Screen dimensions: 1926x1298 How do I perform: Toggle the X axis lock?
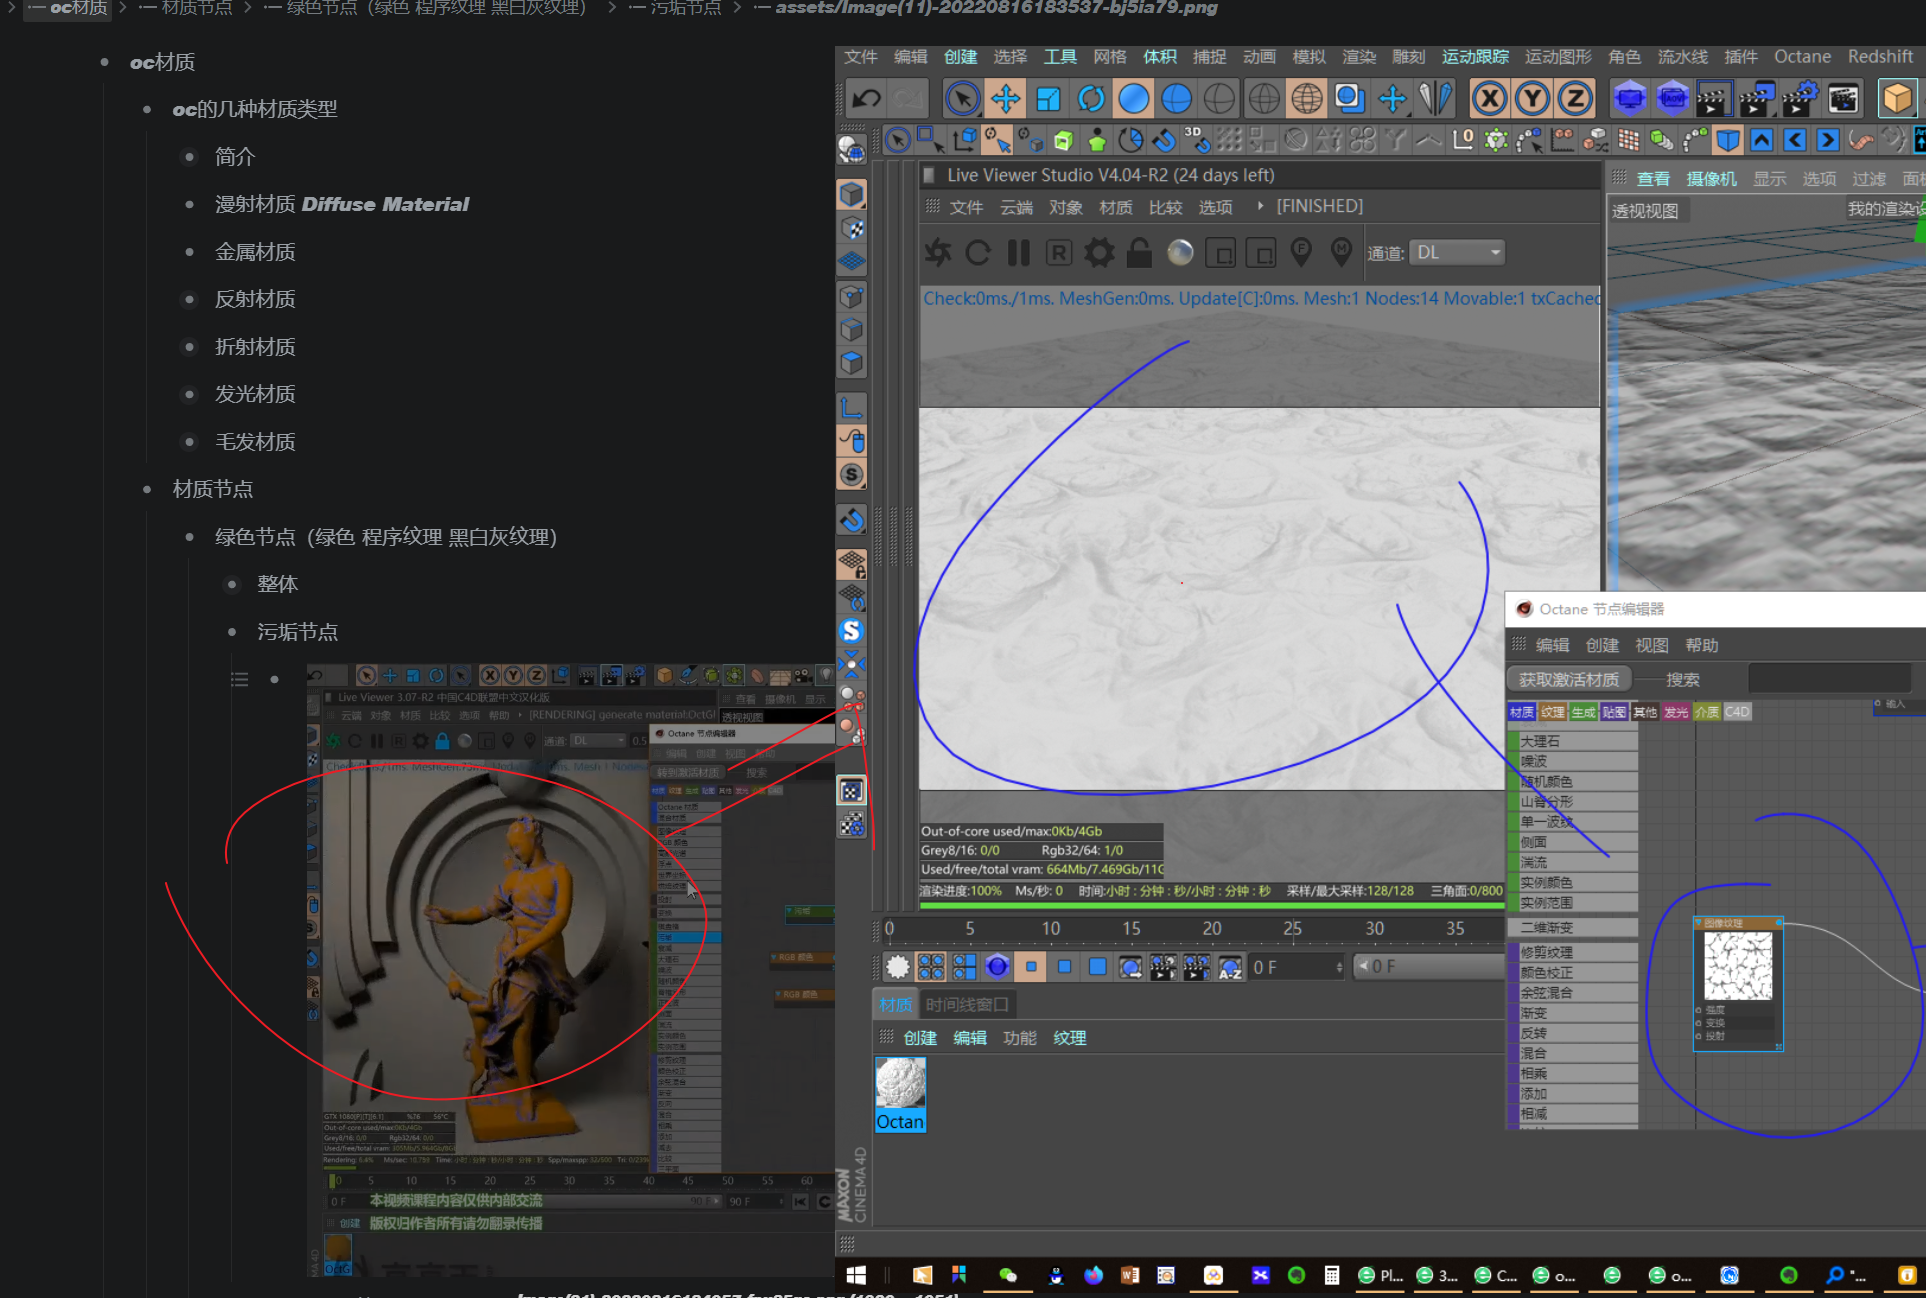(1489, 98)
